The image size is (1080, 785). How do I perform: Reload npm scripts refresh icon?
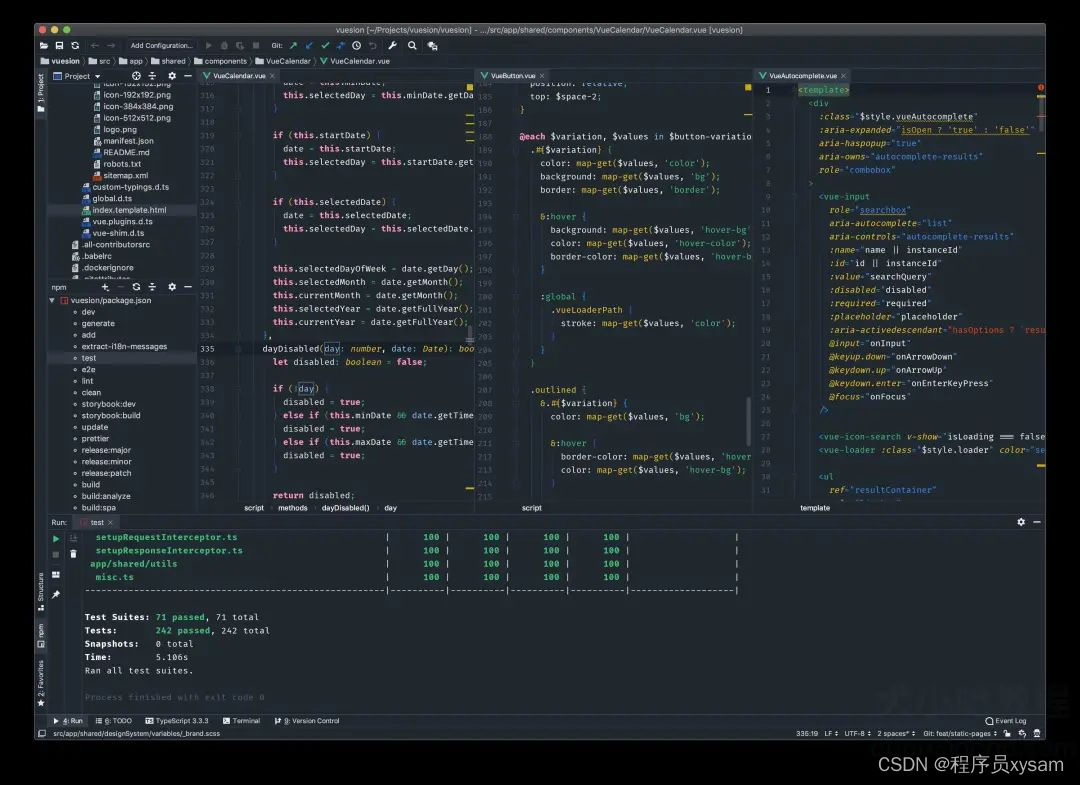[136, 286]
